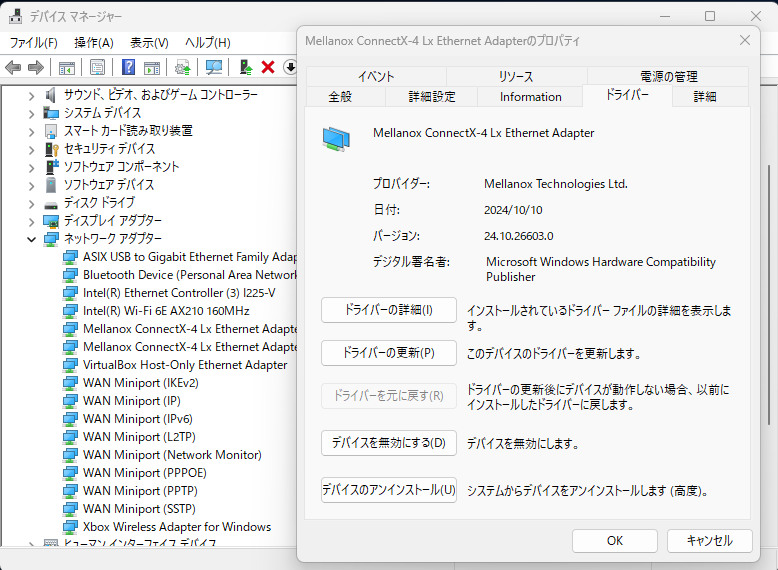Switch to the リソース tab
This screenshot has height=570, width=778.
click(x=516, y=76)
